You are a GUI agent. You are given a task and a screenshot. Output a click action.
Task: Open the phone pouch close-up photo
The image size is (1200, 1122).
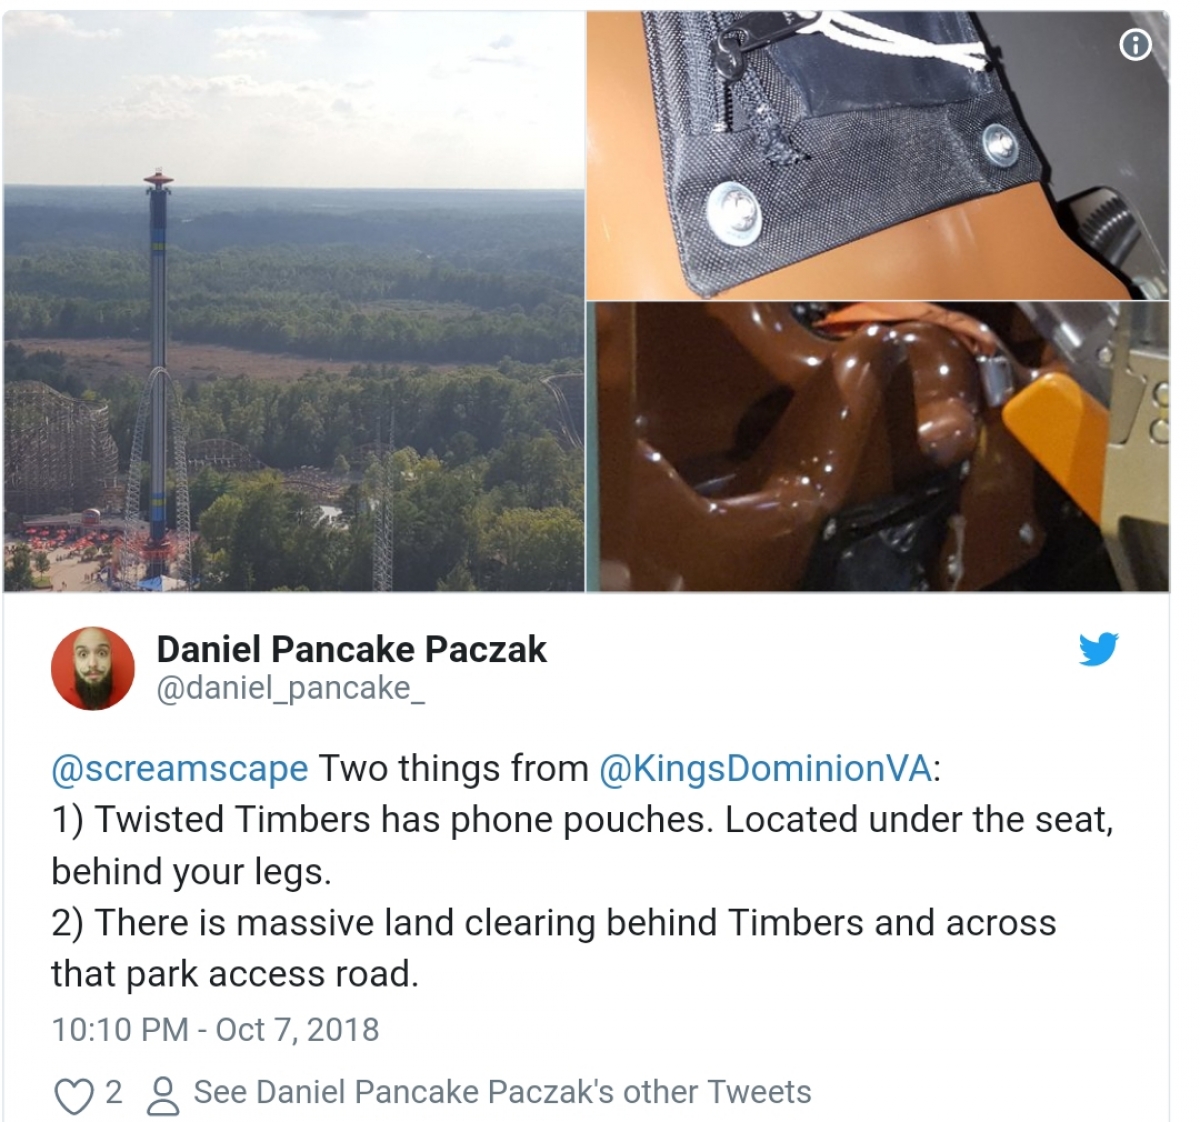tap(877, 155)
